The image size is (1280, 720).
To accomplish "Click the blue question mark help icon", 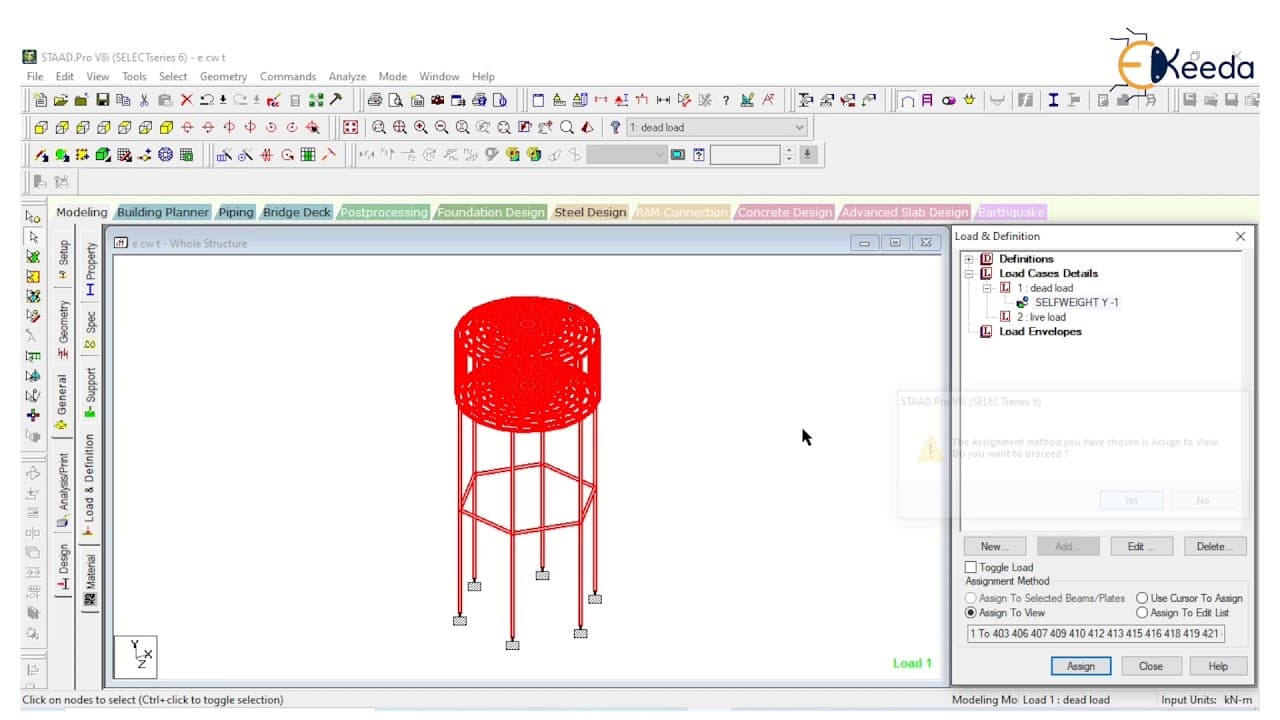I will (615, 127).
